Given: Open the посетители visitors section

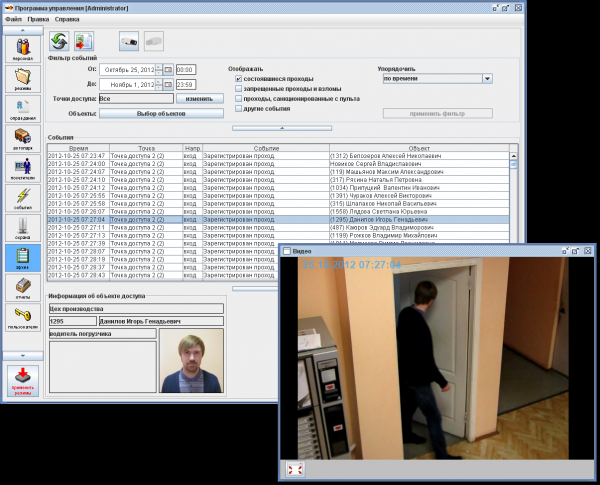Looking at the screenshot, I should tap(23, 168).
